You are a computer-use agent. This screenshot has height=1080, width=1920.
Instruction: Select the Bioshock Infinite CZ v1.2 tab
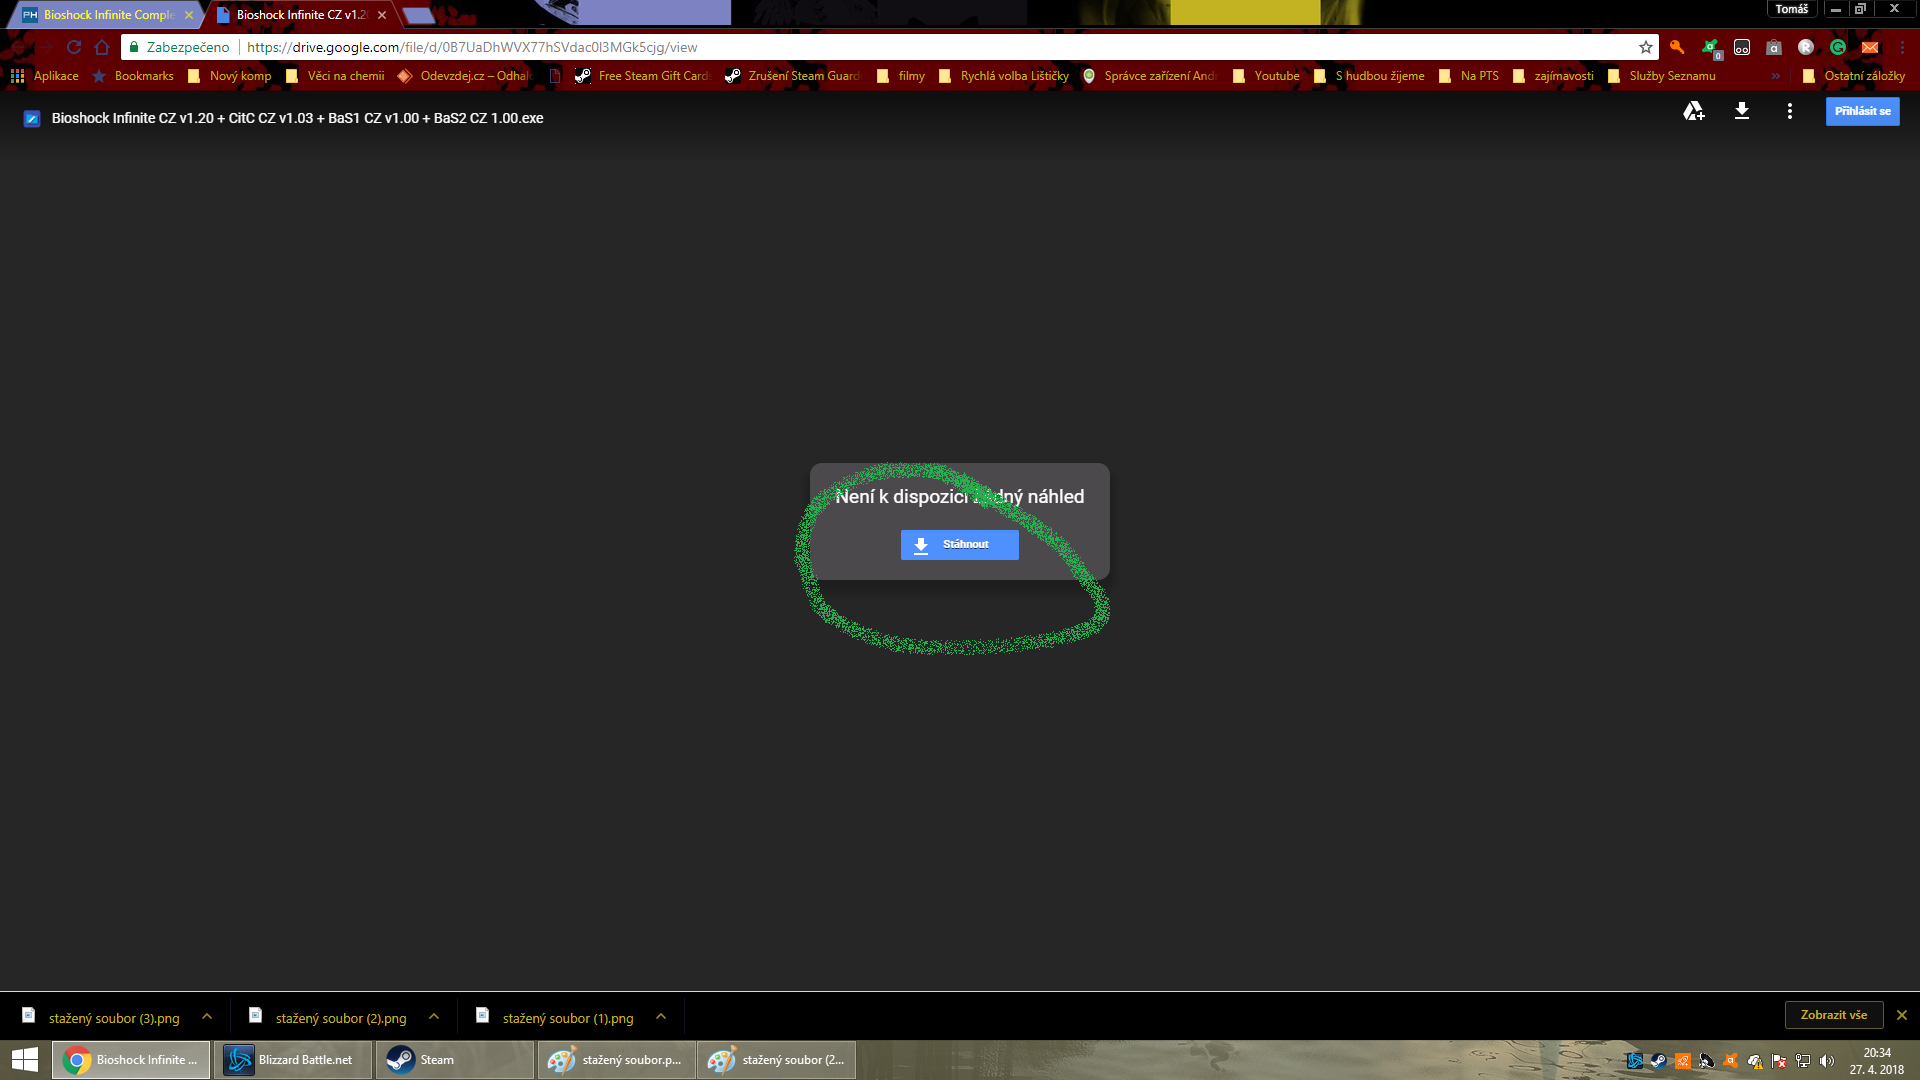(x=300, y=15)
